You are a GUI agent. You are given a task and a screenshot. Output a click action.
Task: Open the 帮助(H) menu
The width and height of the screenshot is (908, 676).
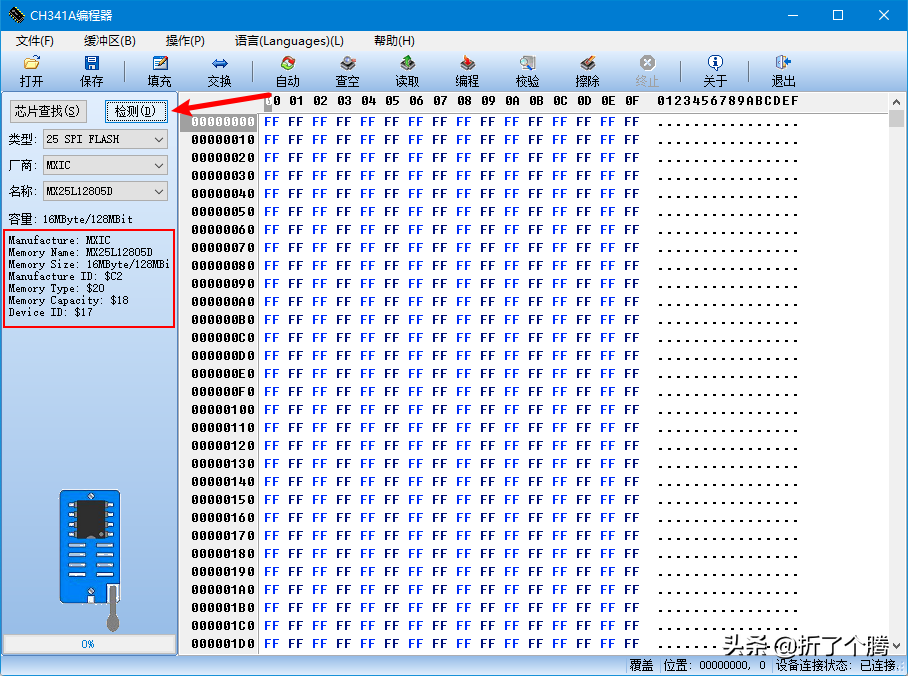[x=394, y=41]
